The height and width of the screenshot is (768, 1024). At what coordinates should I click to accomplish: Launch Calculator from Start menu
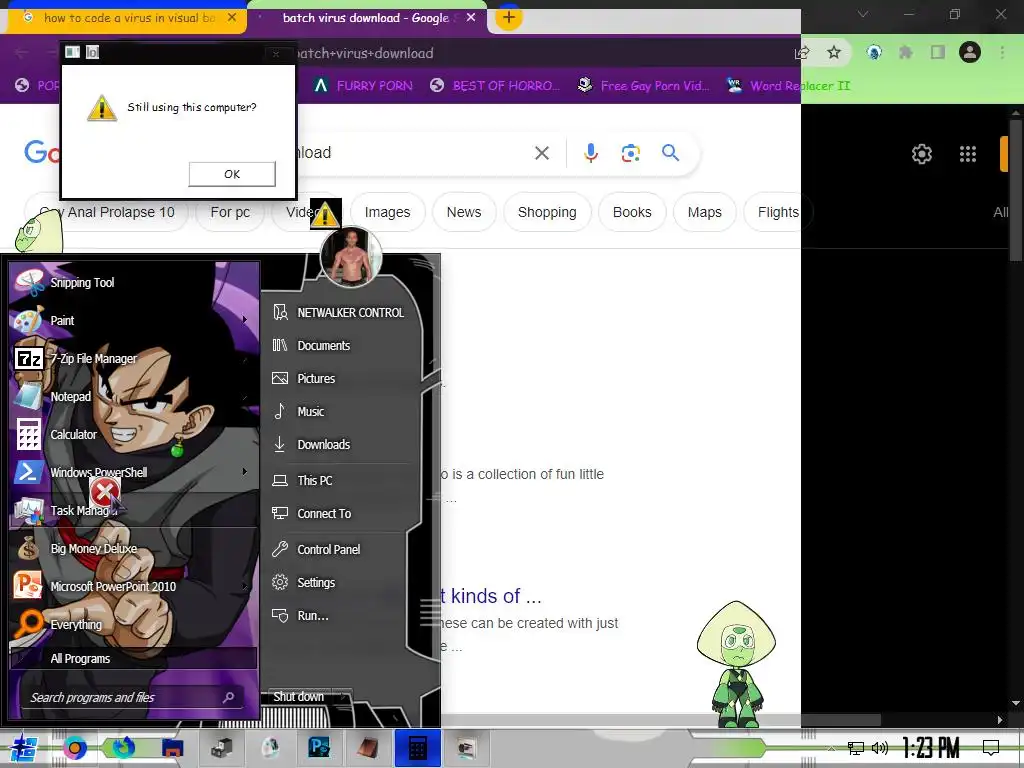133,434
